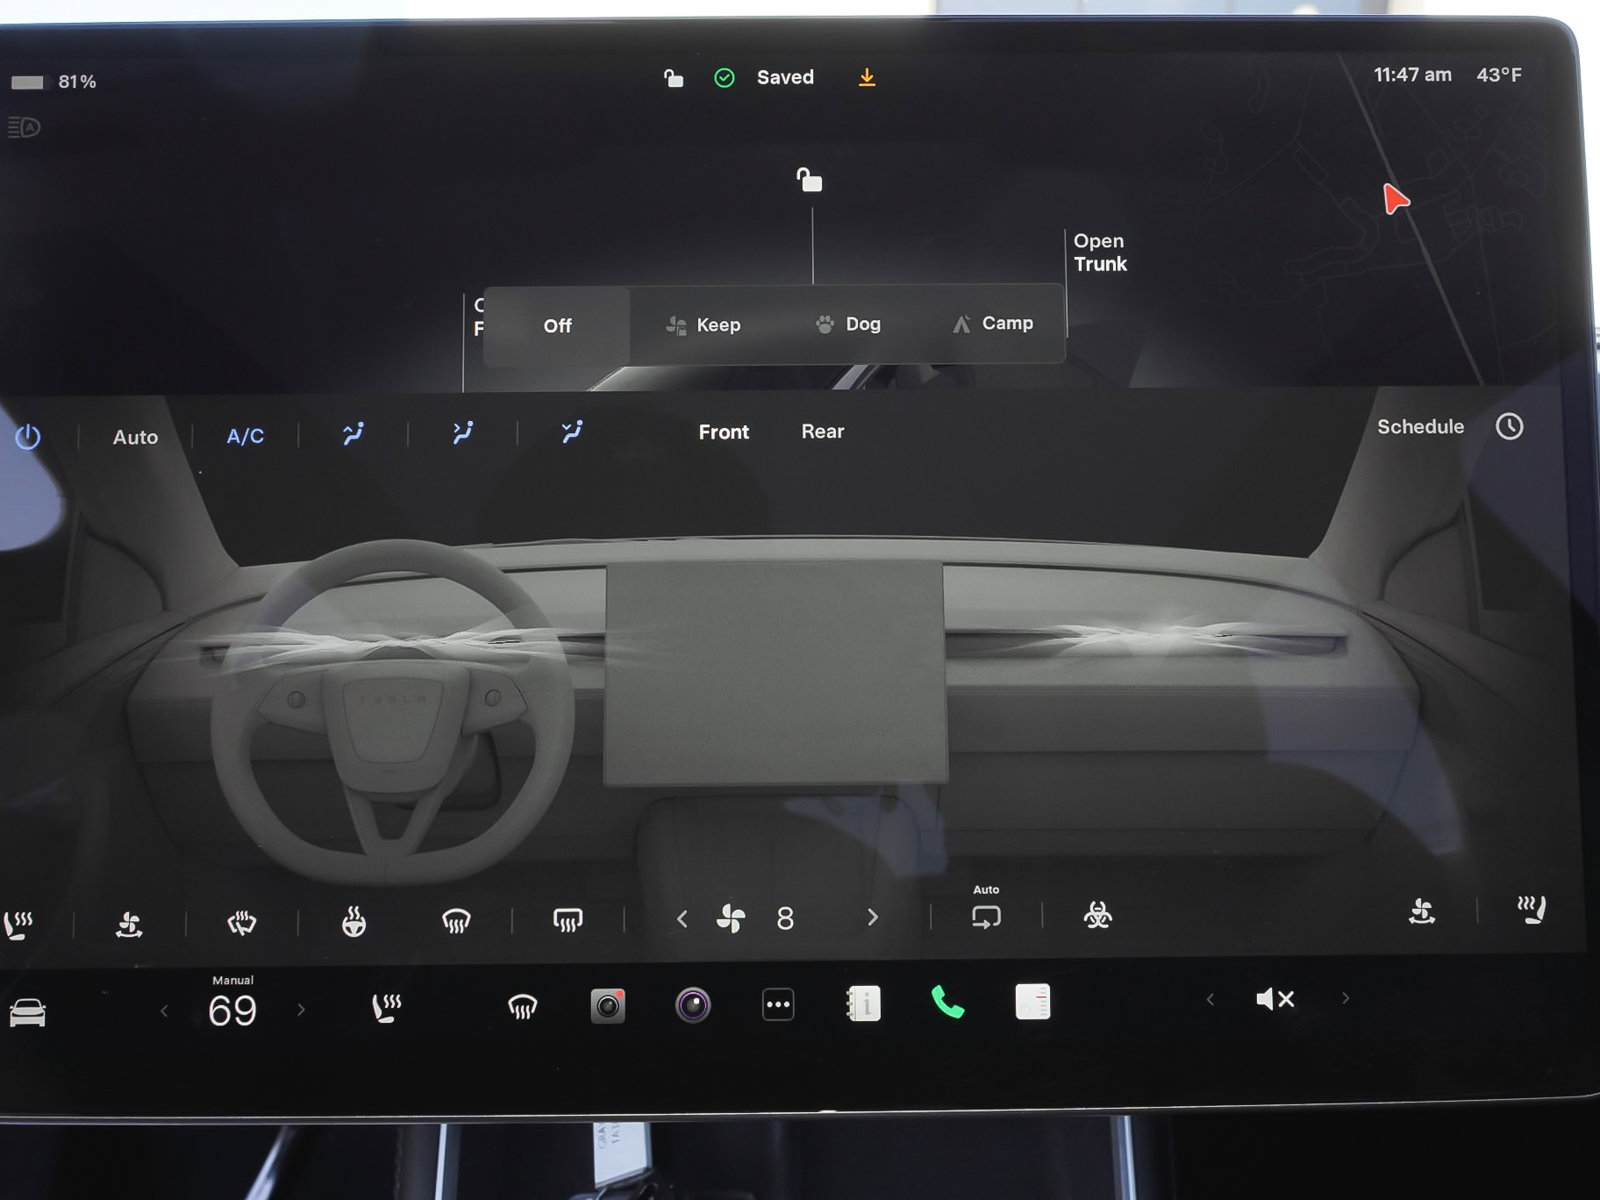
Task: Select the heated steering wheel icon
Action: click(x=352, y=920)
